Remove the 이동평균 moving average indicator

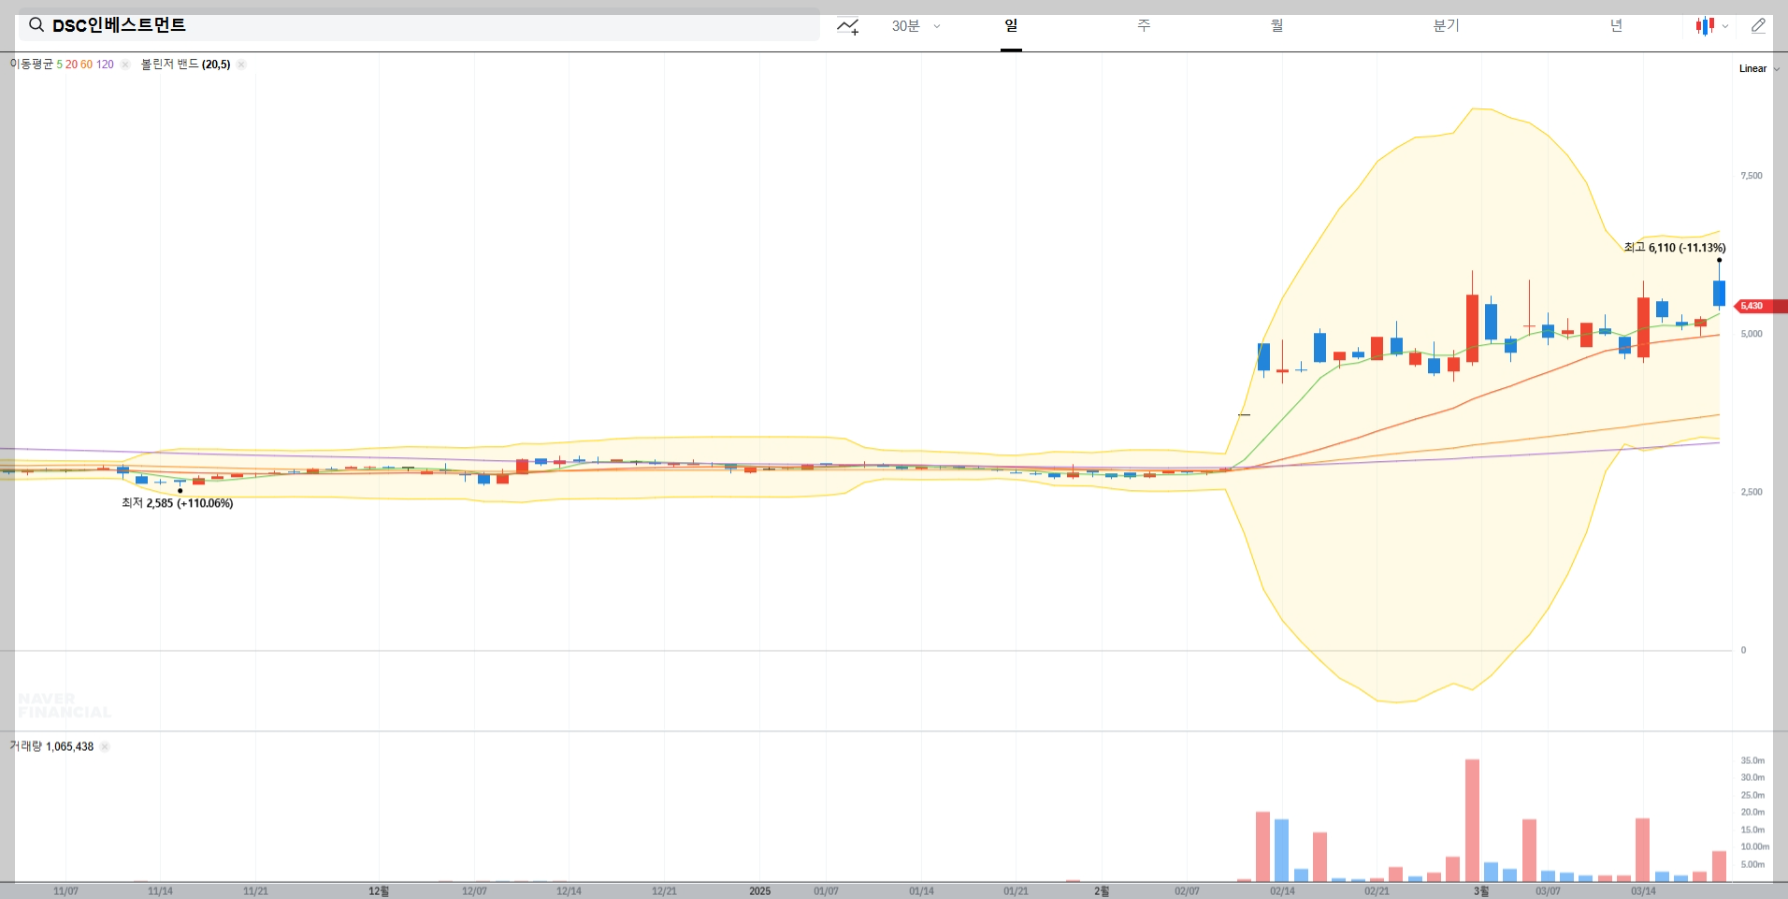pos(125,64)
